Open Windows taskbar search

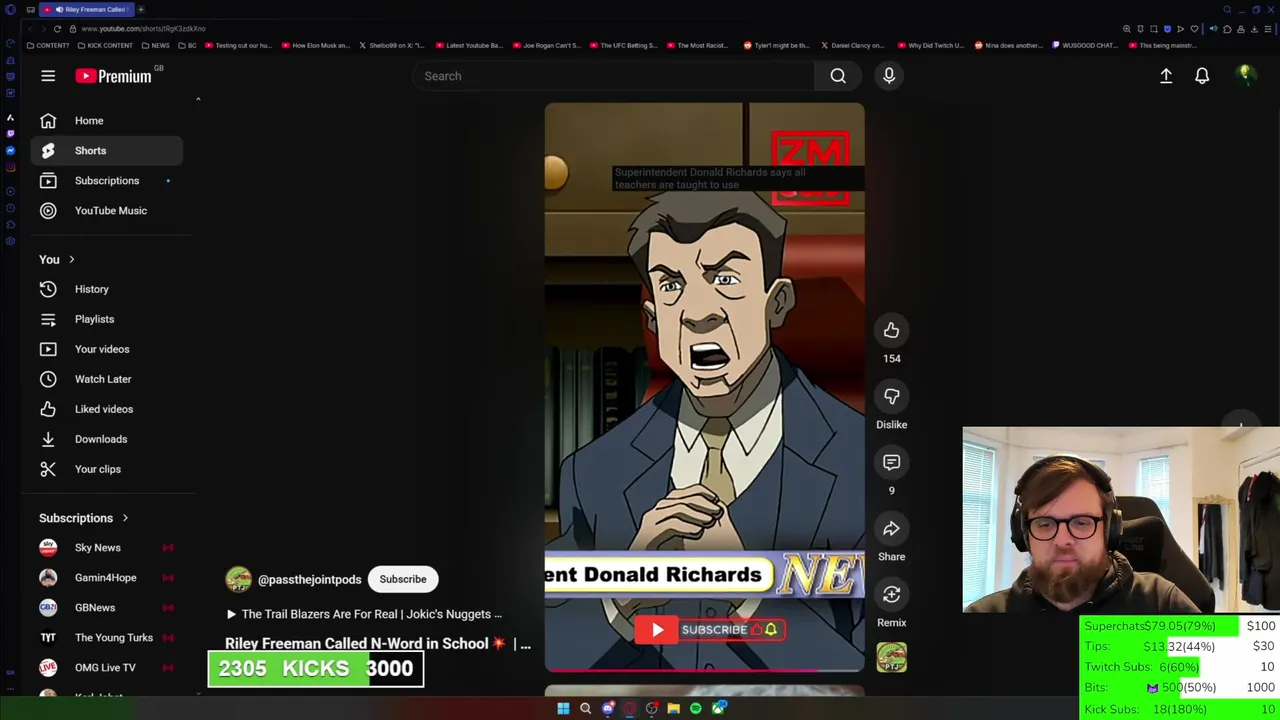[585, 708]
